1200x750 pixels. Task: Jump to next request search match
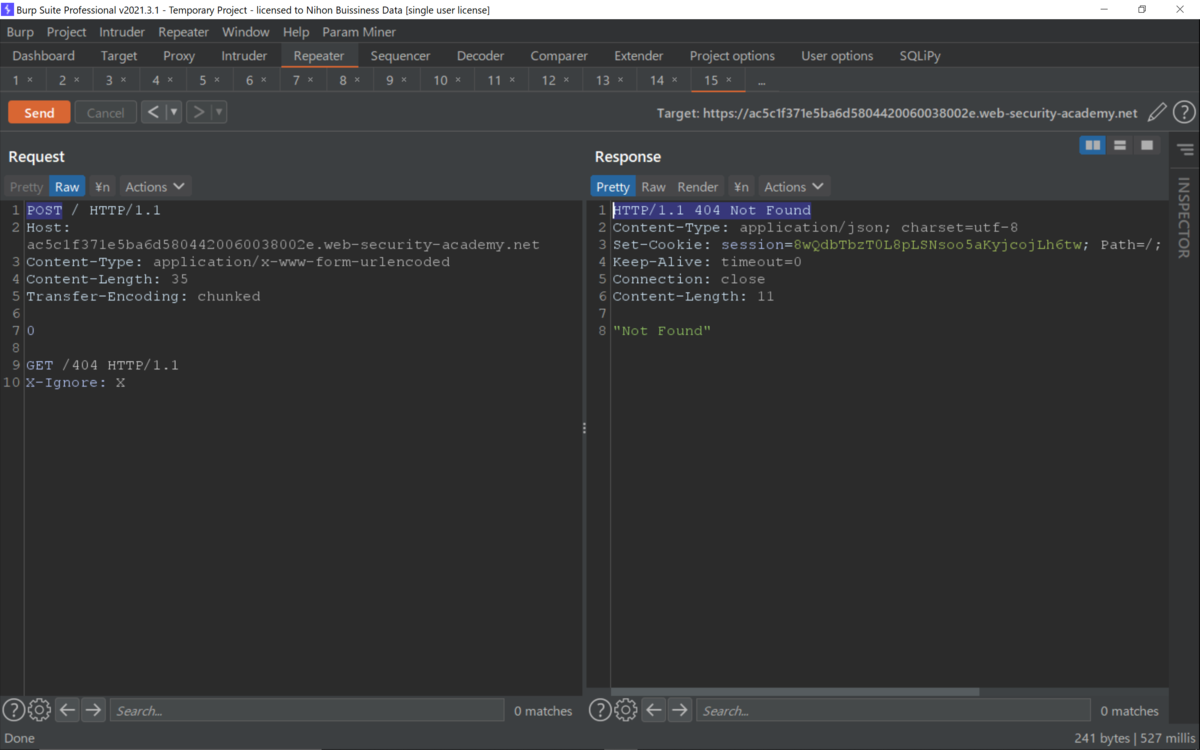pos(93,710)
